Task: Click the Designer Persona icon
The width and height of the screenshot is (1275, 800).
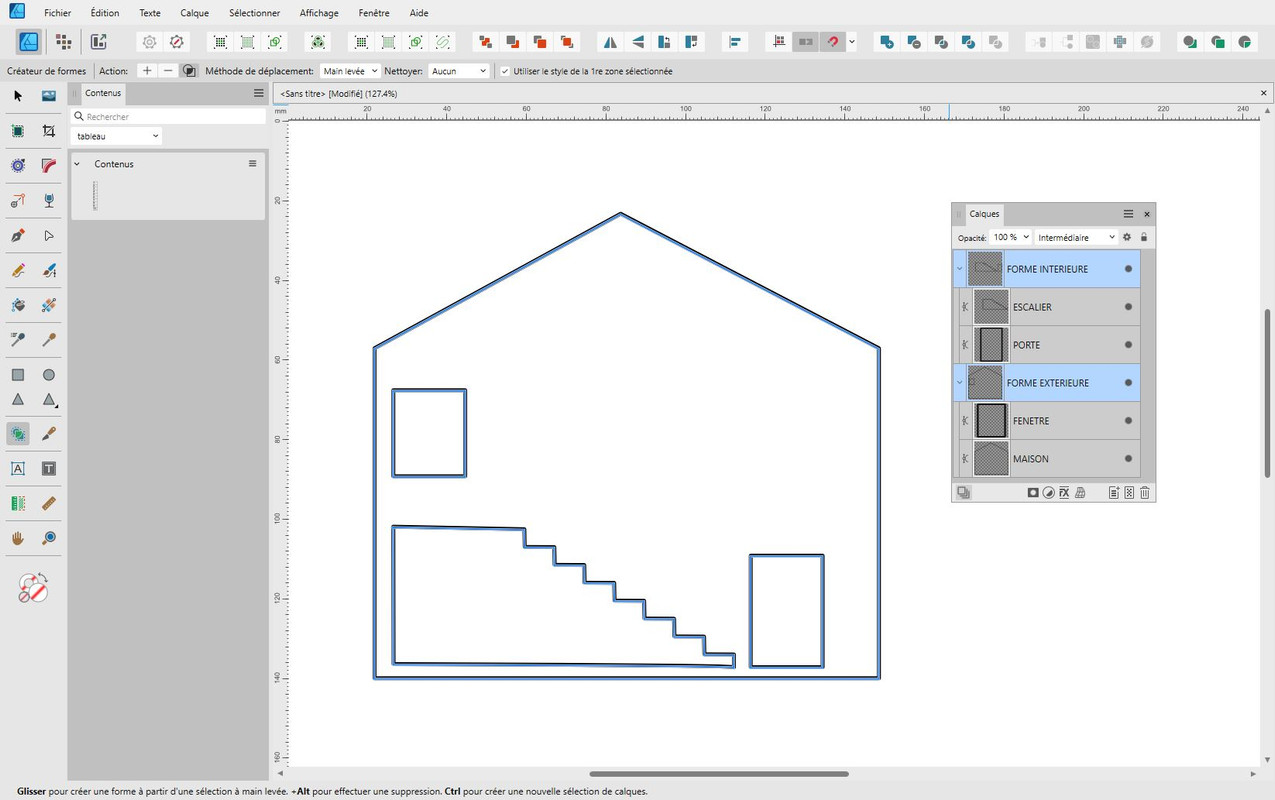Action: point(29,42)
